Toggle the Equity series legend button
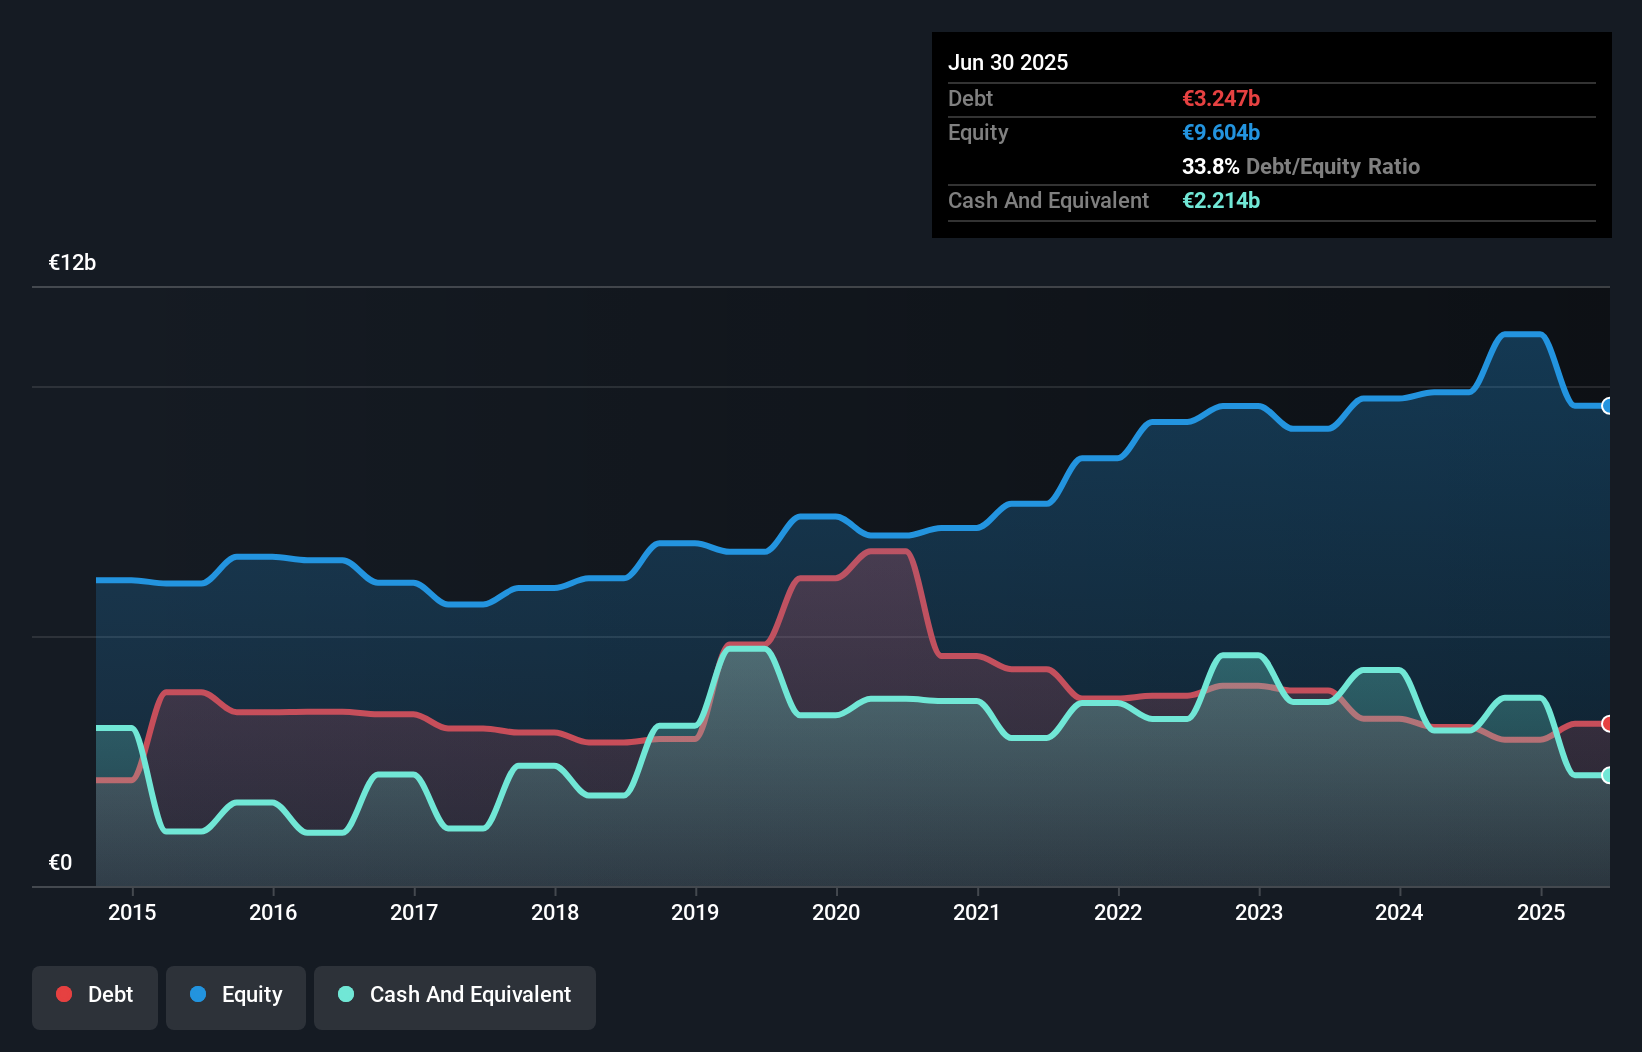 pyautogui.click(x=236, y=995)
